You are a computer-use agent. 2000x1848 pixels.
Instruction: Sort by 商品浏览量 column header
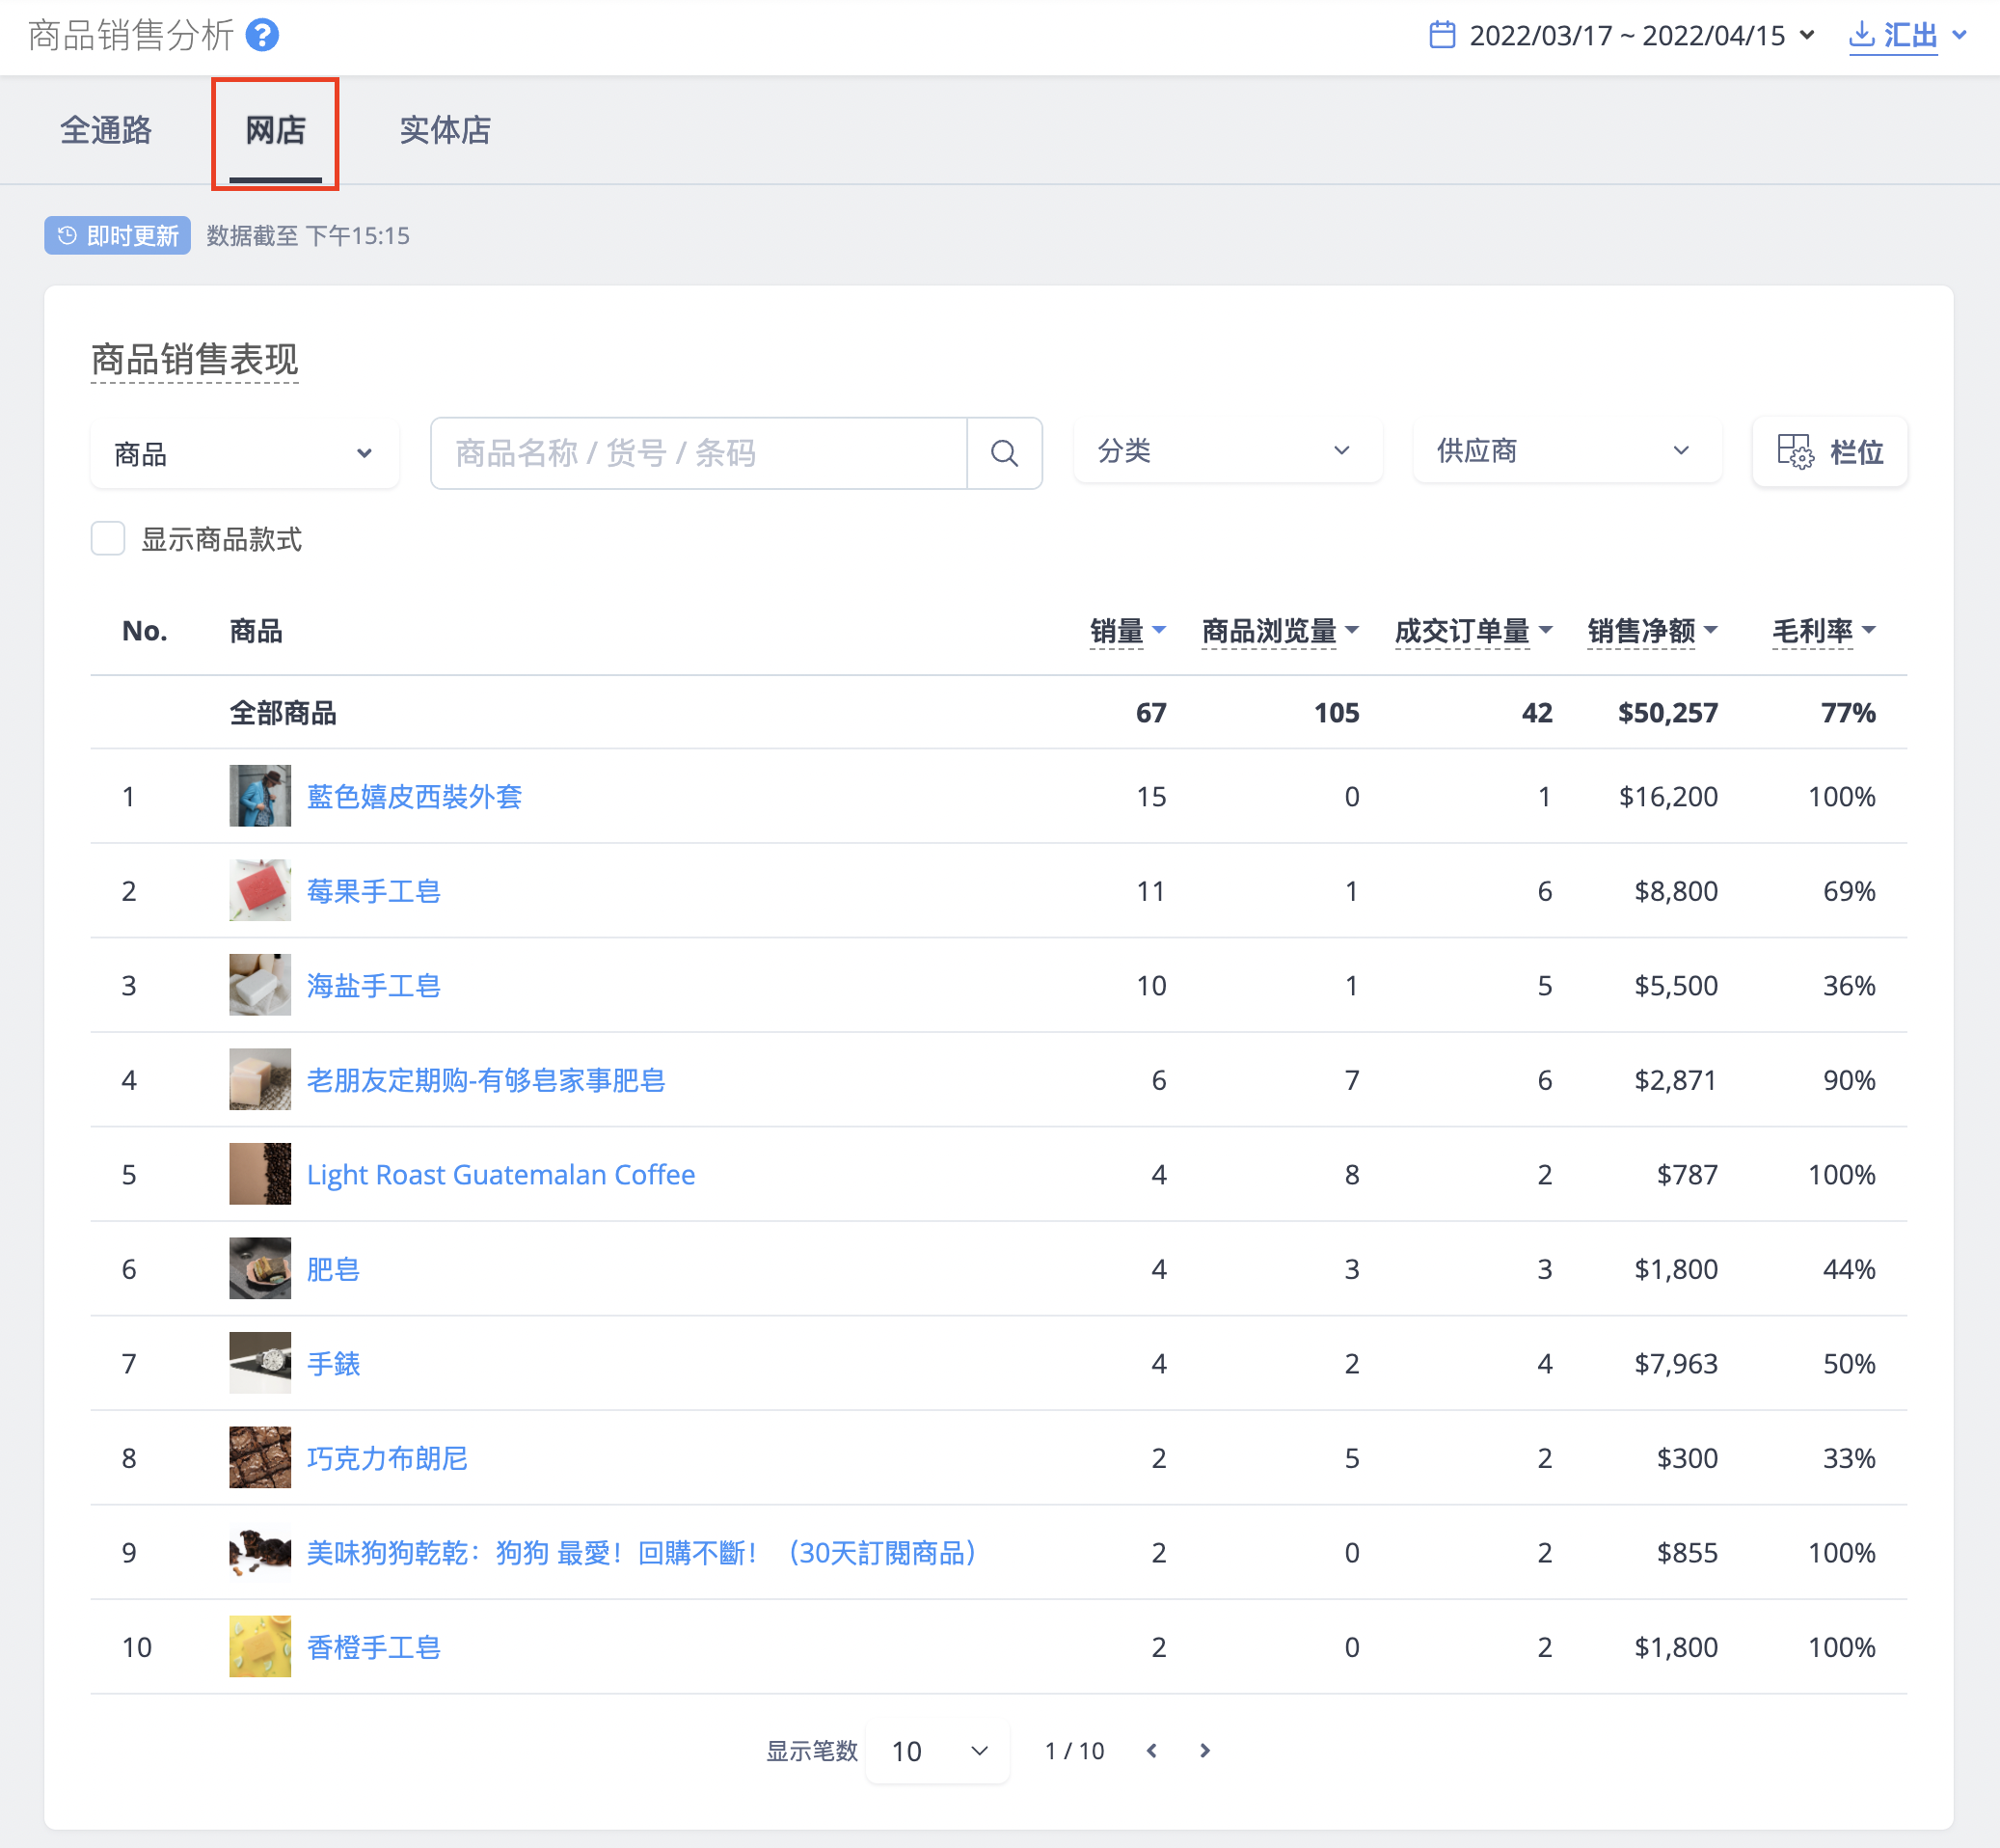[x=1280, y=631]
